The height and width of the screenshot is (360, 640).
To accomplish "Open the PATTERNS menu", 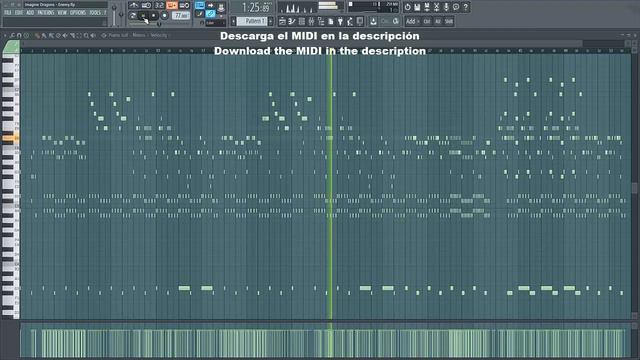I will point(46,13).
